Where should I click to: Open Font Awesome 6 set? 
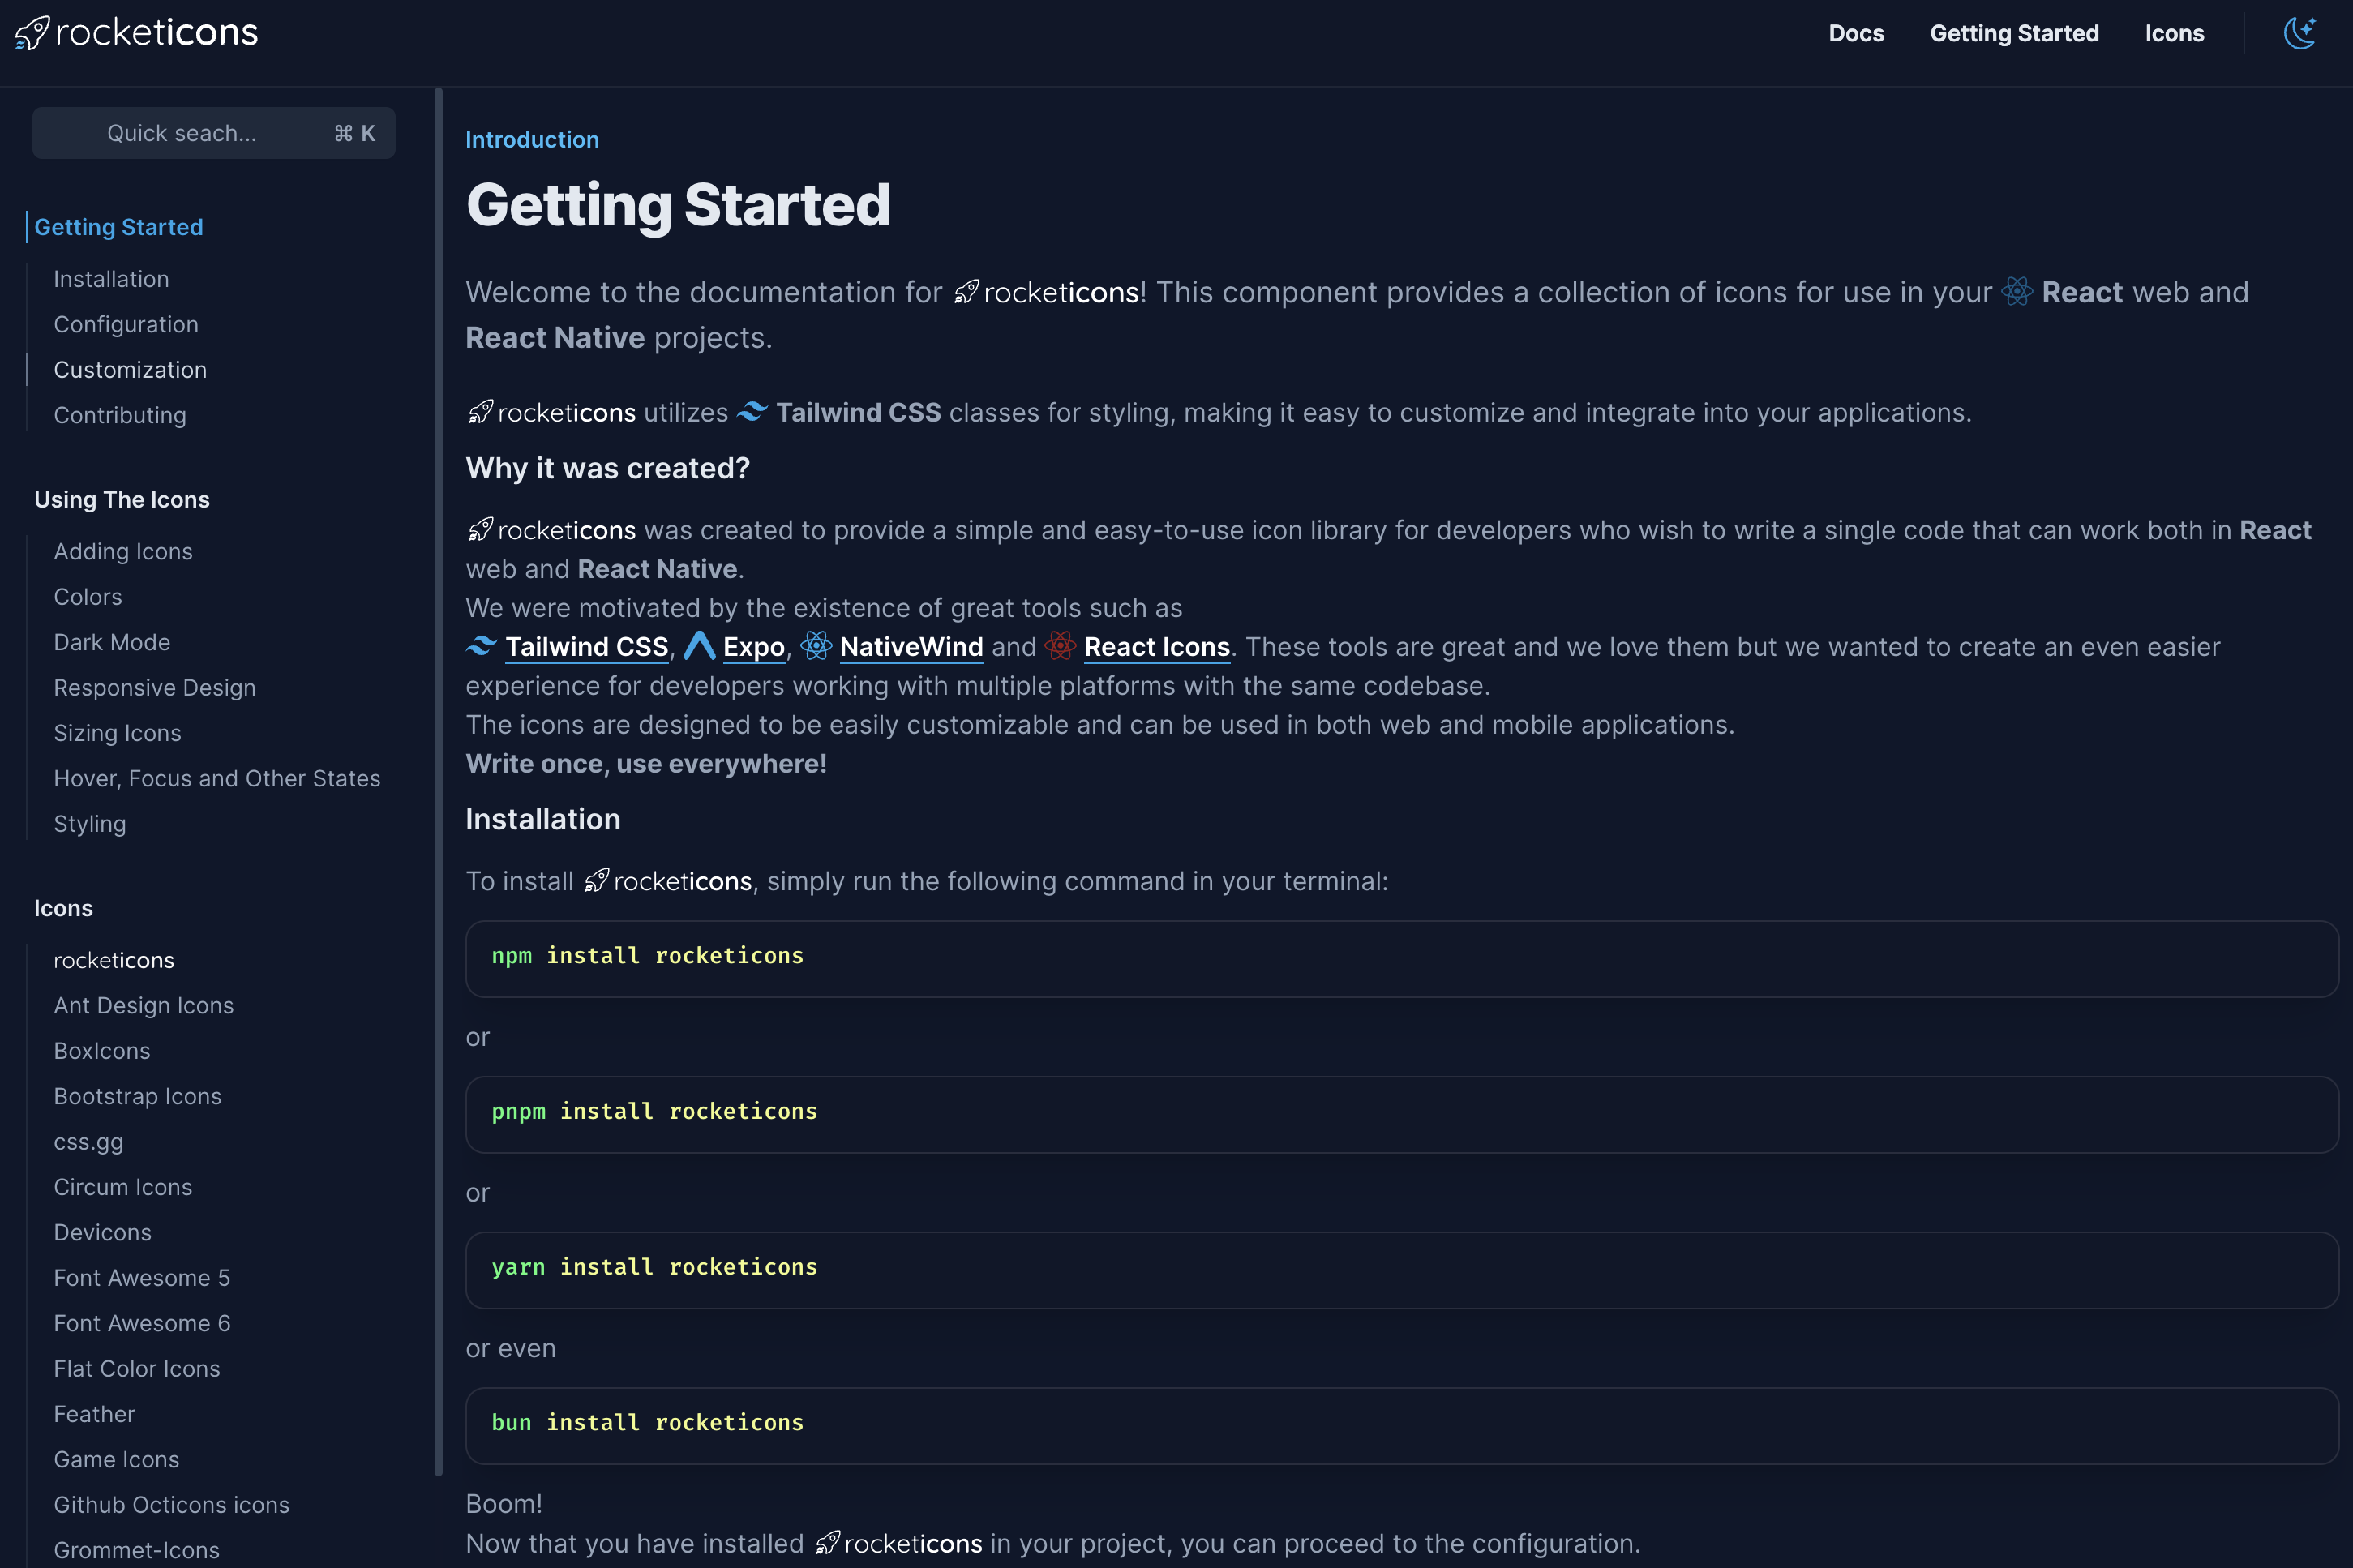click(142, 1323)
